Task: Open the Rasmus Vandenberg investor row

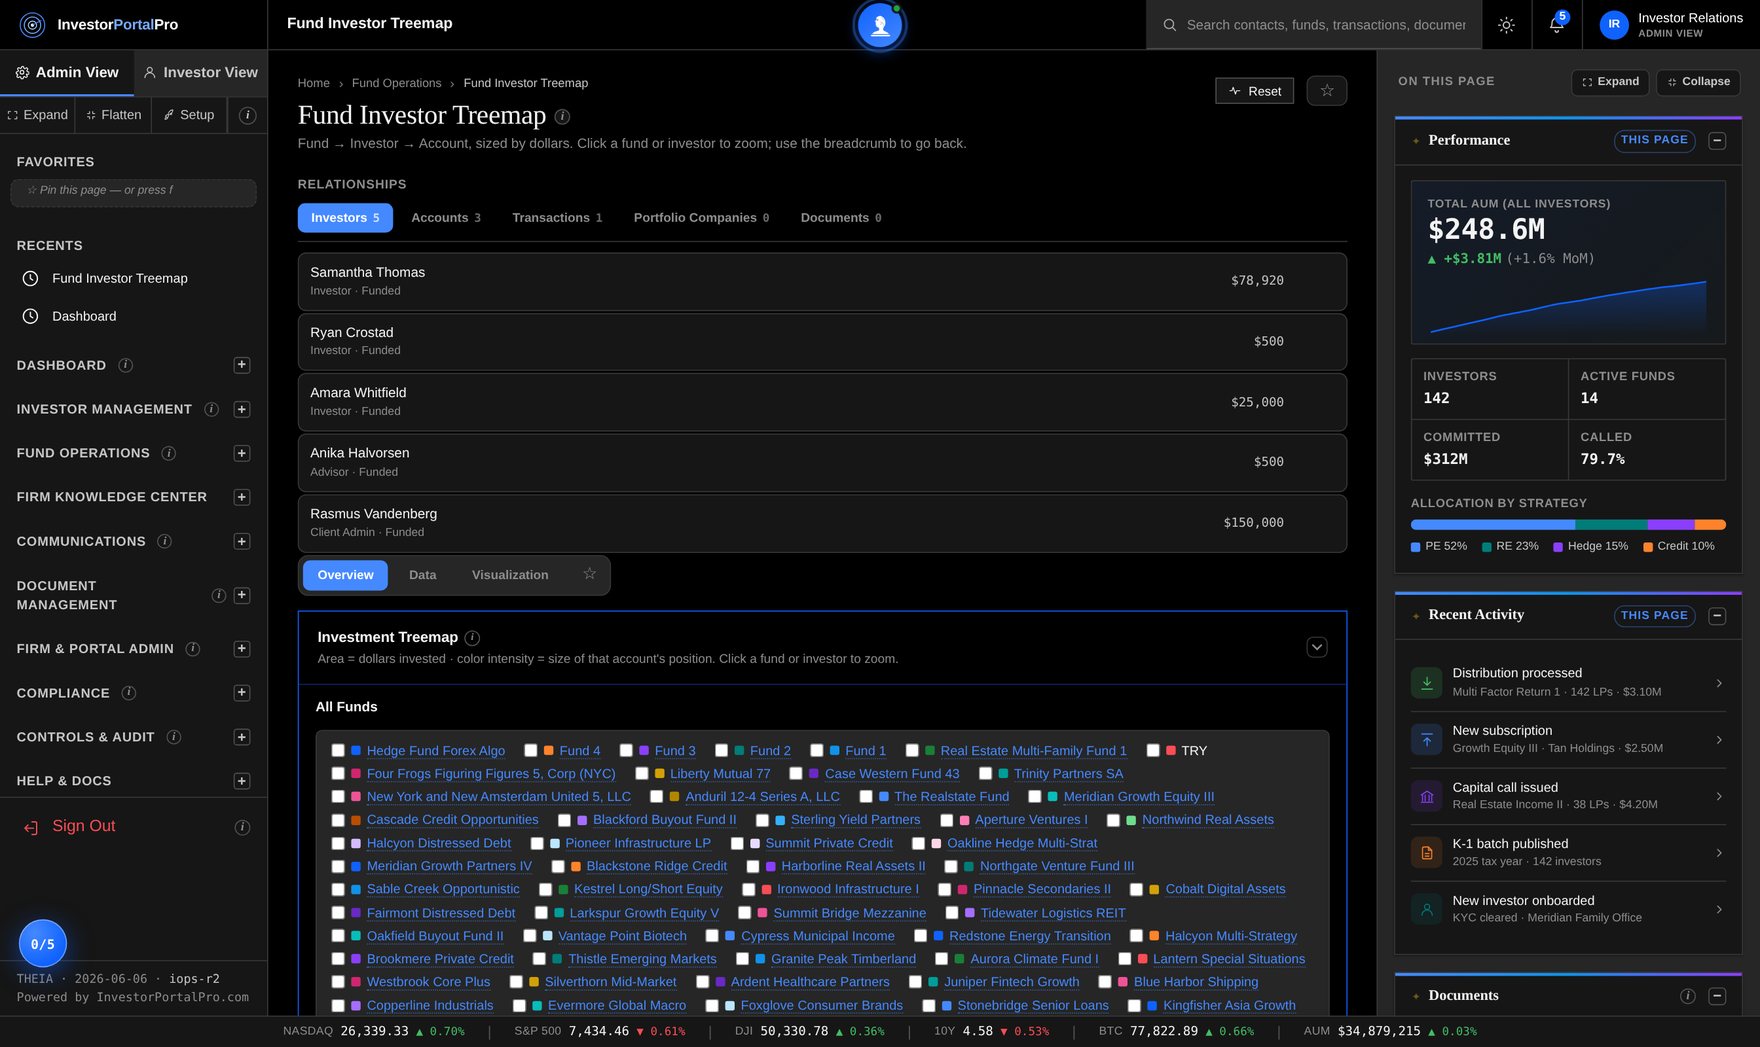Action: click(x=822, y=523)
